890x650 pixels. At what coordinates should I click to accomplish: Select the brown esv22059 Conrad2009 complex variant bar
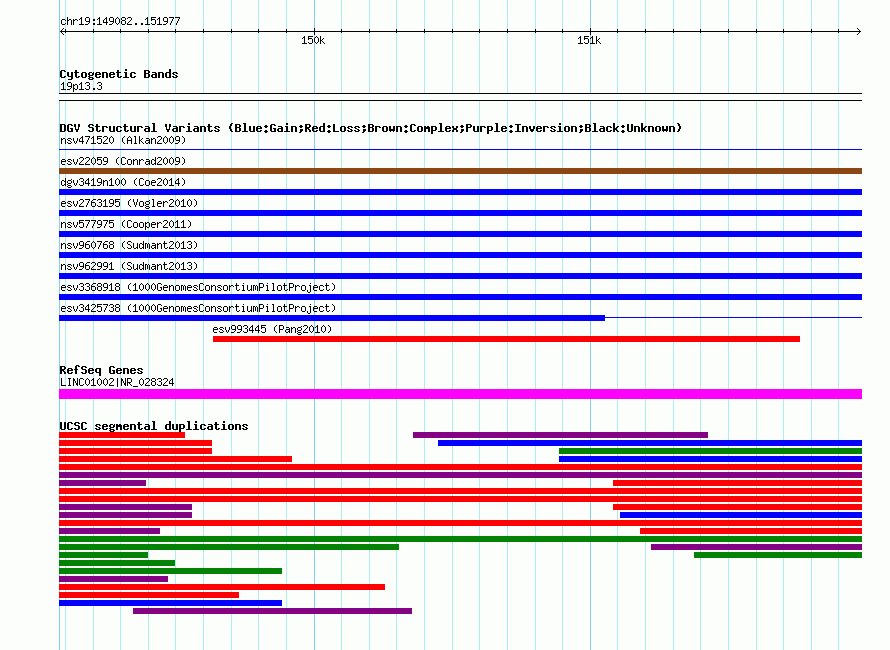(460, 171)
